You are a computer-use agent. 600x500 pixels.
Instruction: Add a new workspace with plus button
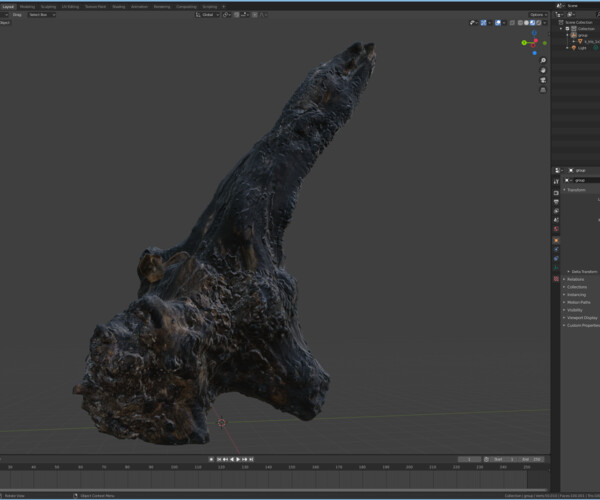[x=224, y=7]
